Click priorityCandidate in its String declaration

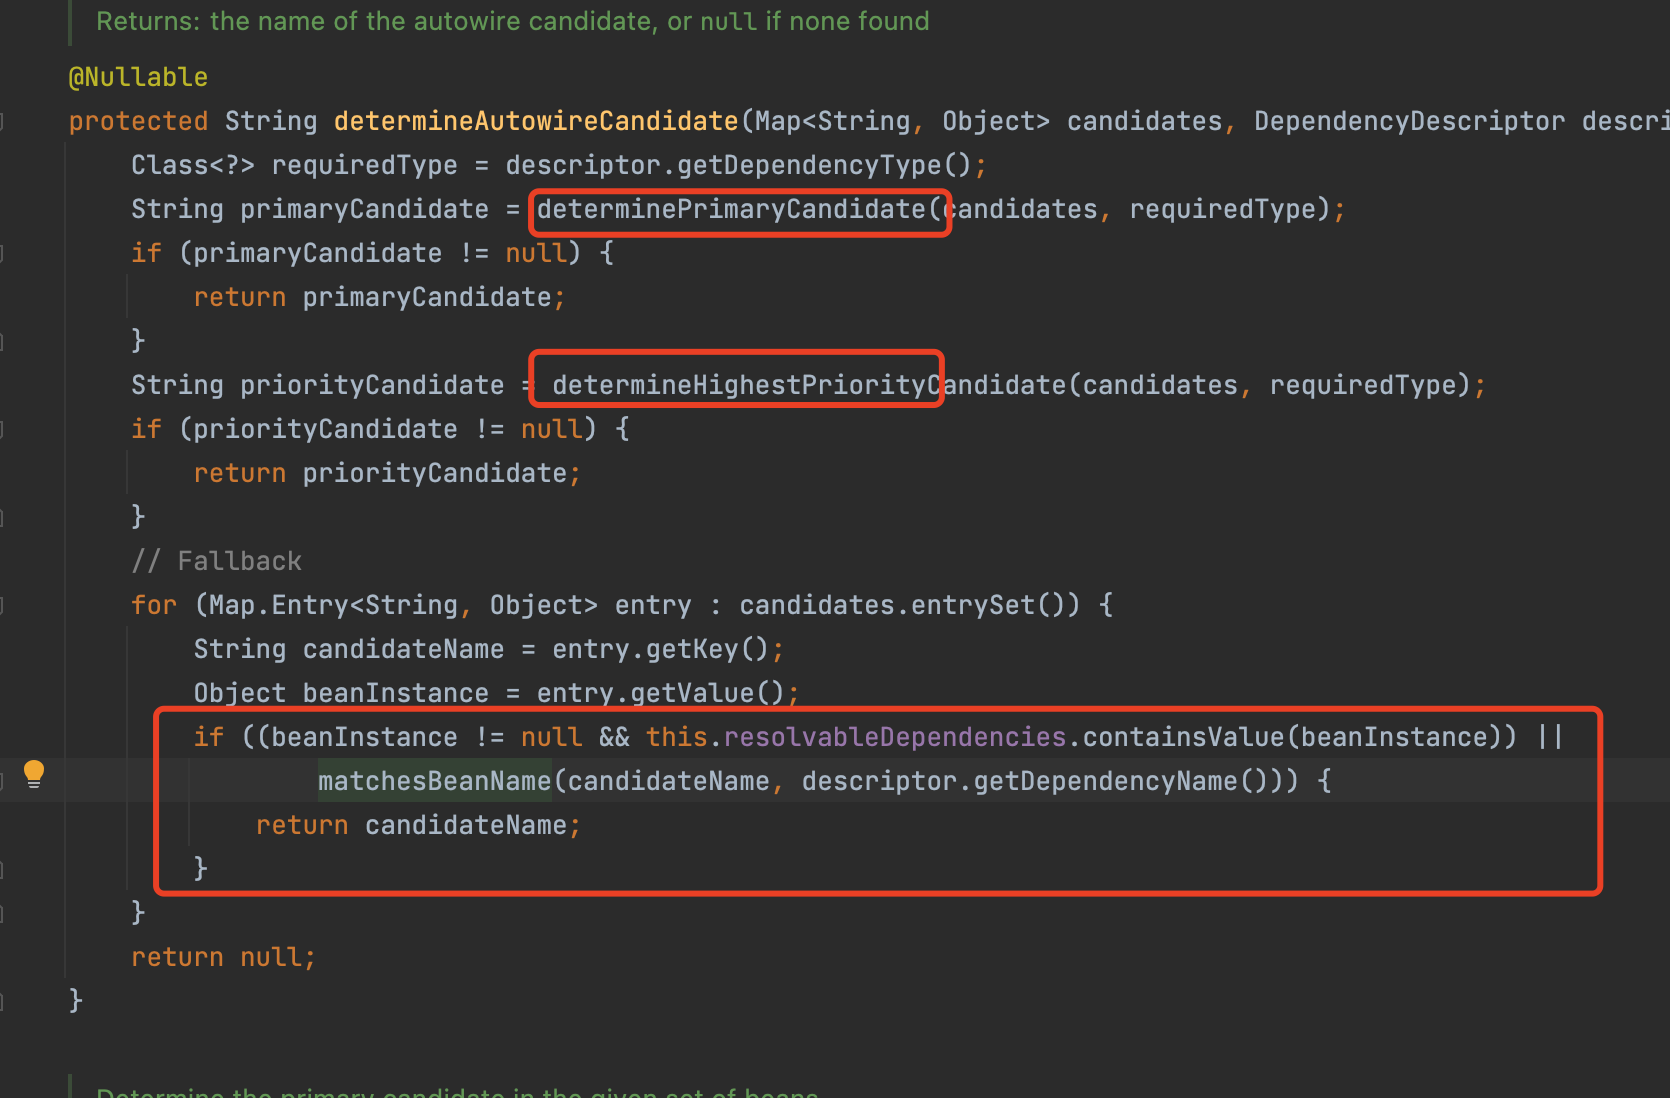click(x=372, y=385)
